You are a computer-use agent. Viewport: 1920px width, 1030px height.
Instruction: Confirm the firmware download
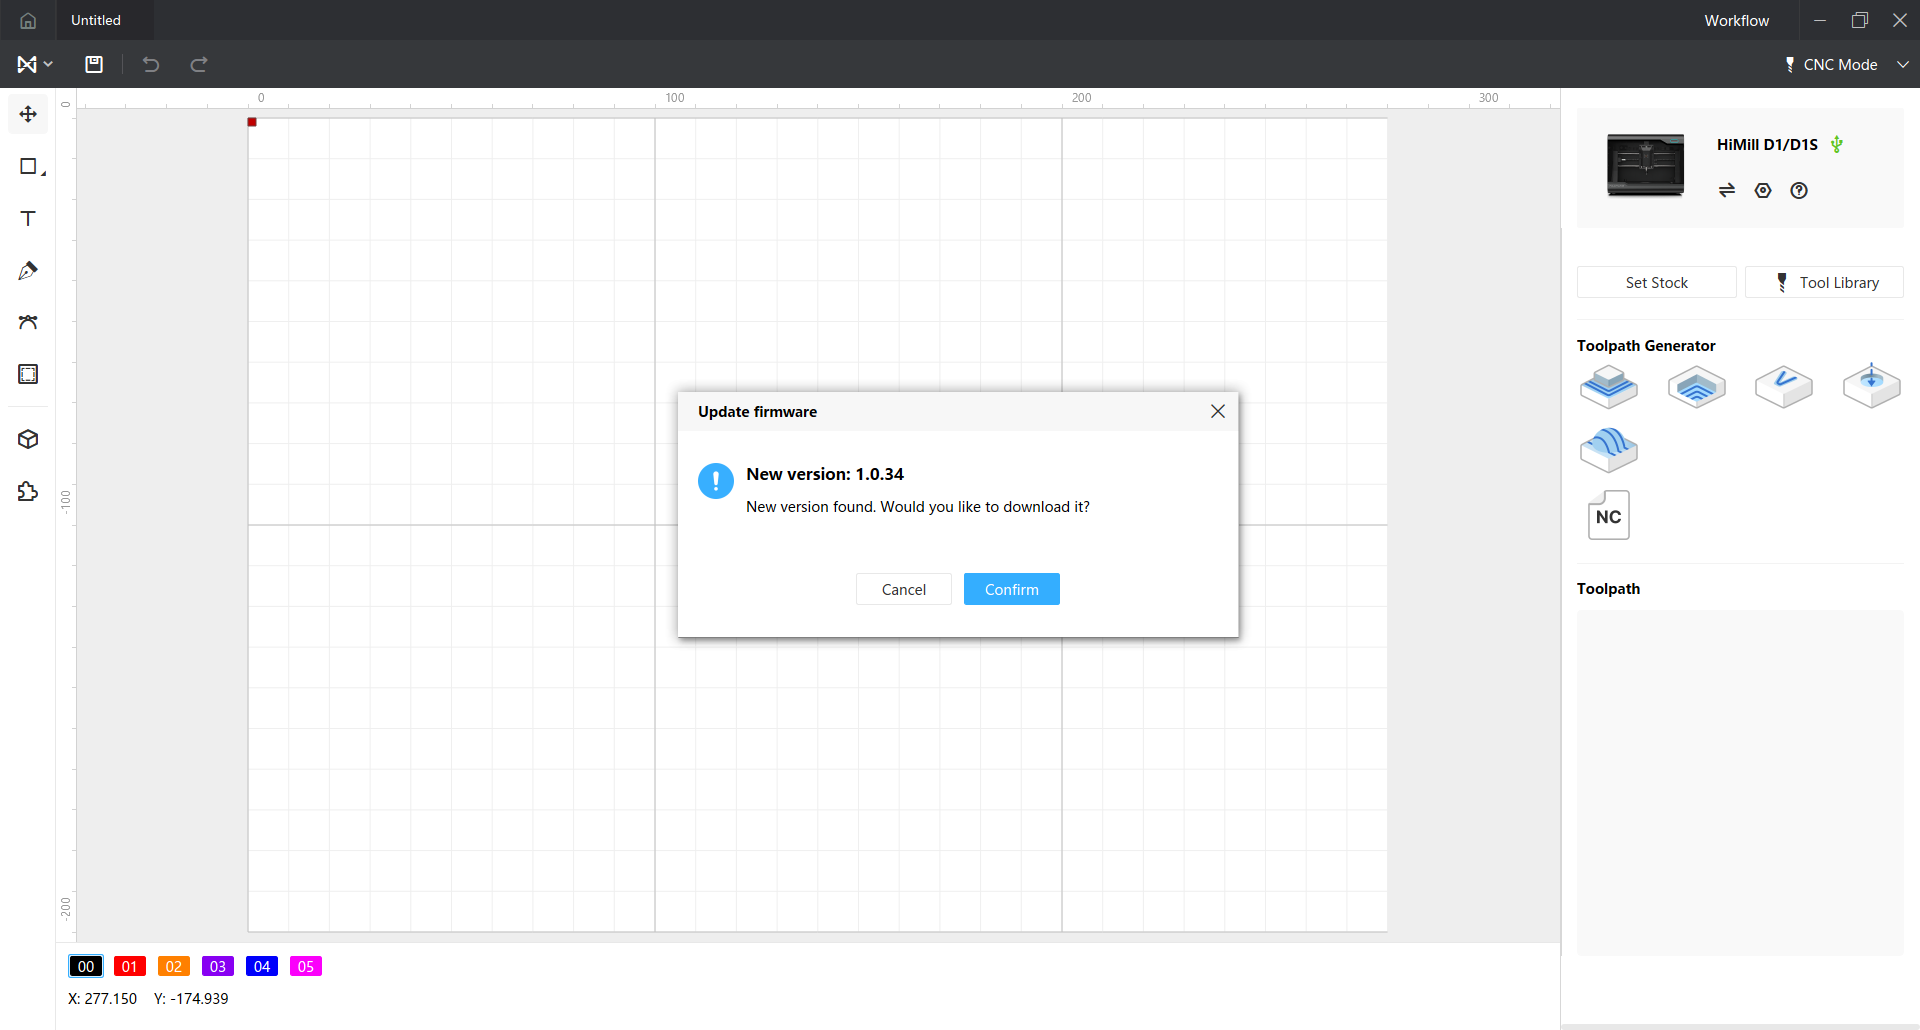tap(1011, 589)
